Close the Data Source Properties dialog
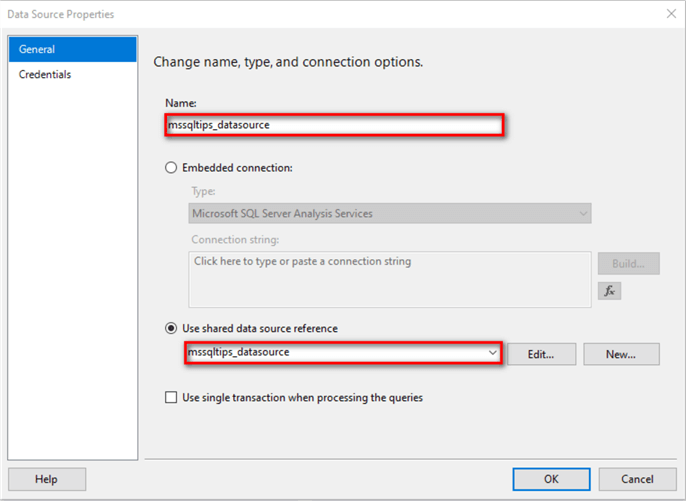 coord(670,14)
